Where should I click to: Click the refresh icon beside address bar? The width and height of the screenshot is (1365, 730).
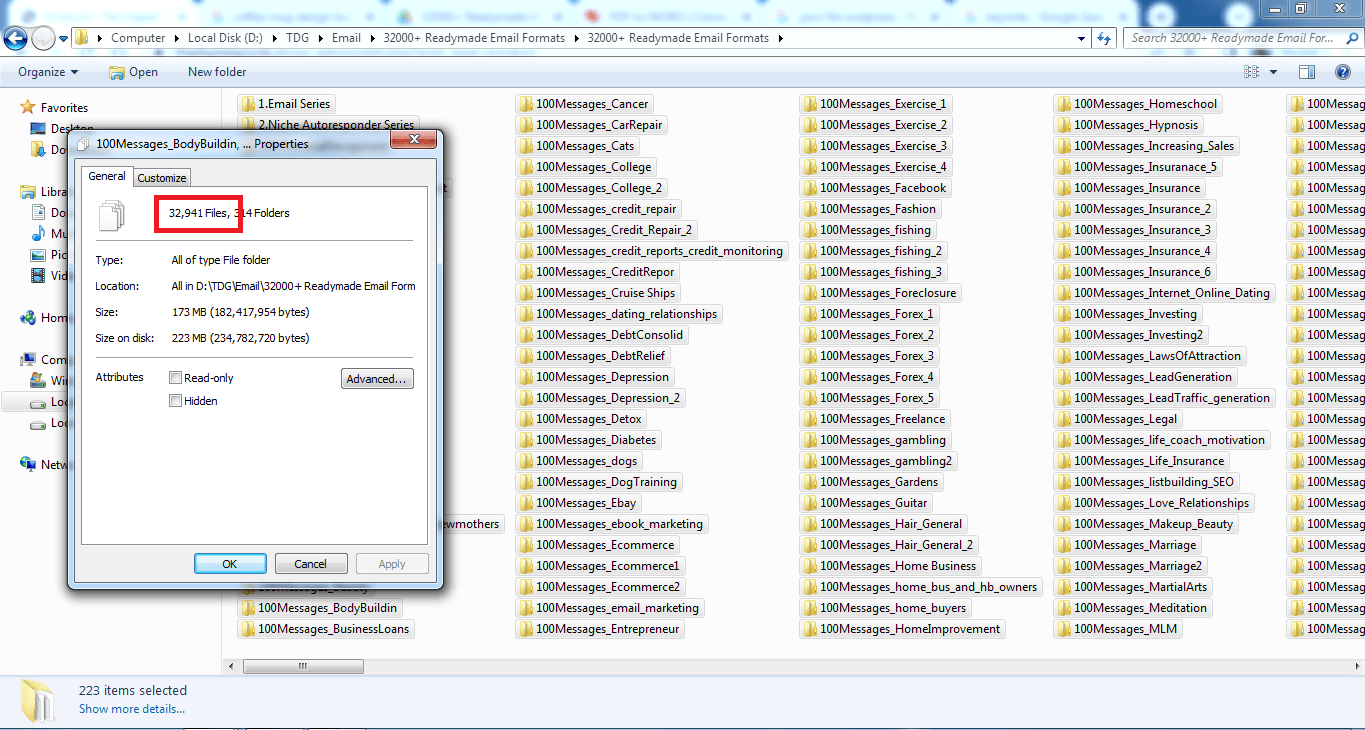coord(1104,39)
